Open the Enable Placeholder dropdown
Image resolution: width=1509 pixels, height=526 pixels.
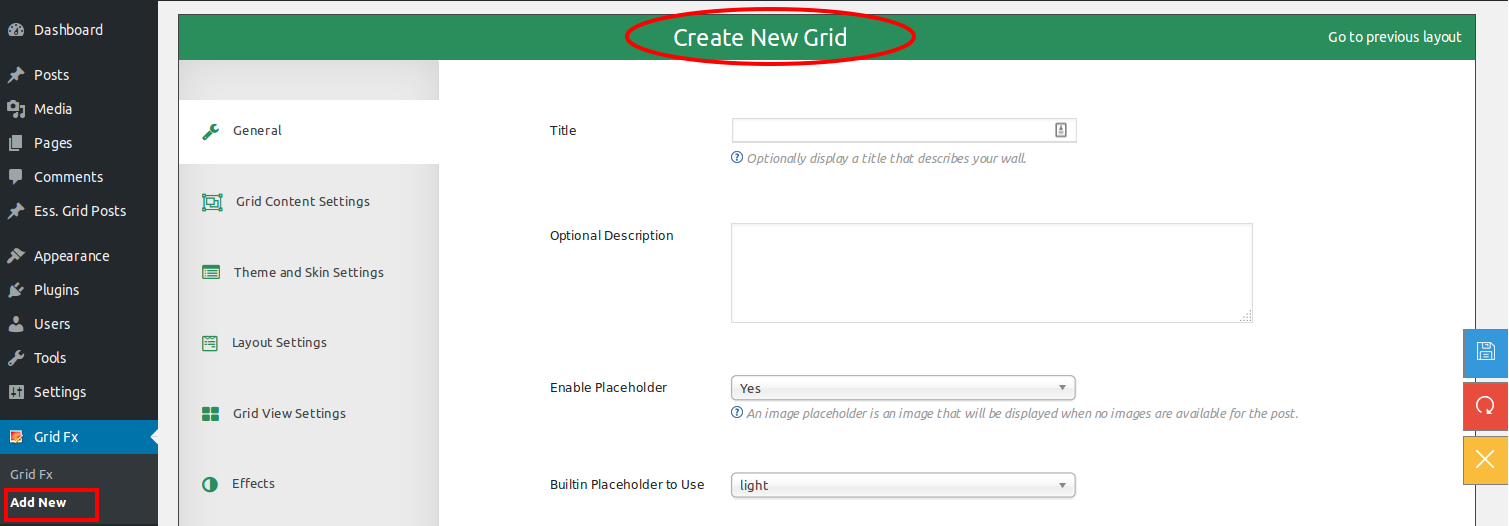903,388
